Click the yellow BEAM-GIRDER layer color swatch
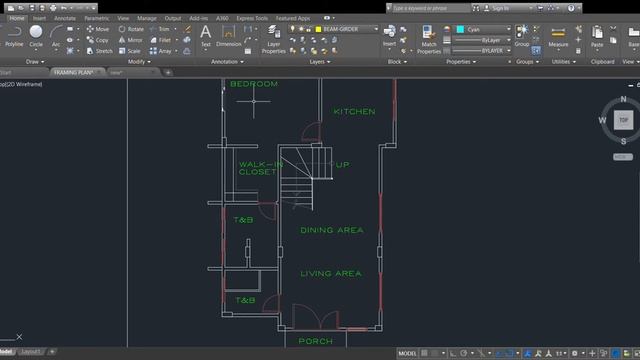The image size is (640, 360). click(x=318, y=29)
